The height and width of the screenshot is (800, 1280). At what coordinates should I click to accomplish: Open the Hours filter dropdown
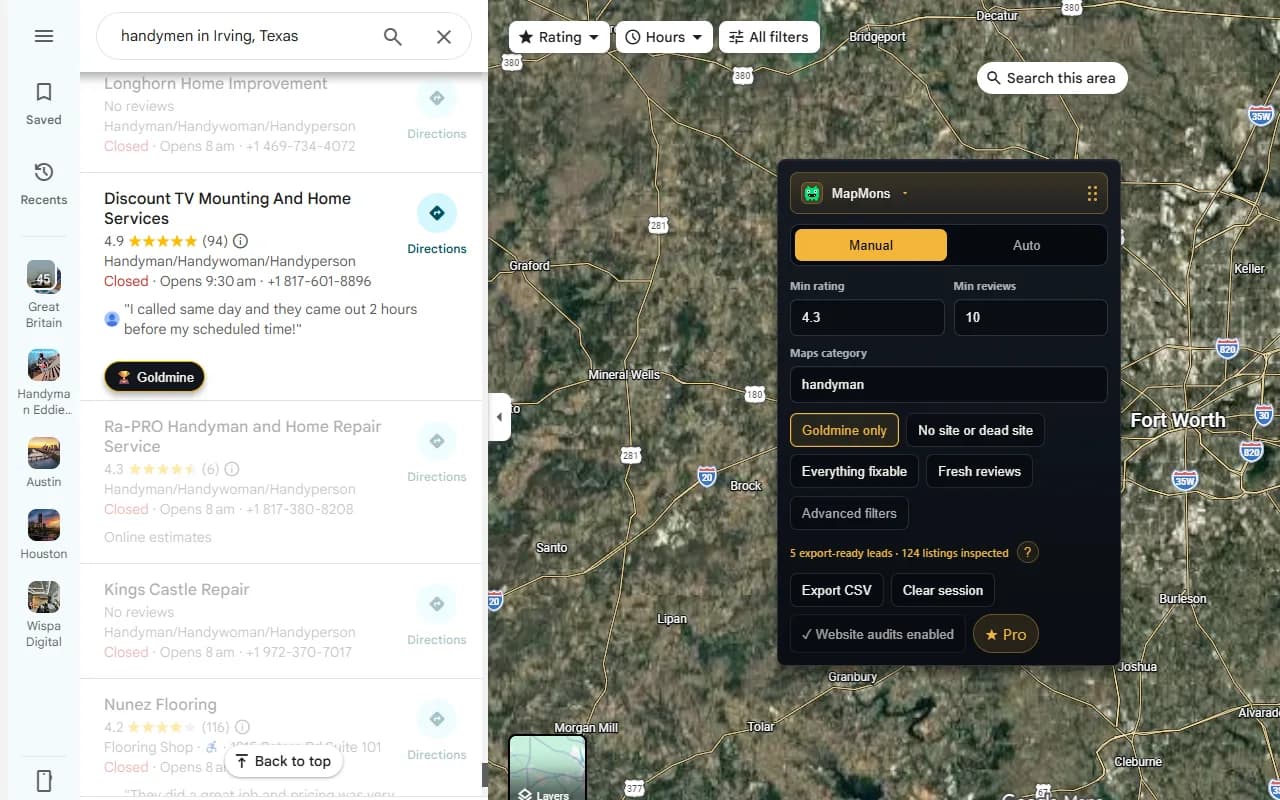pos(664,37)
